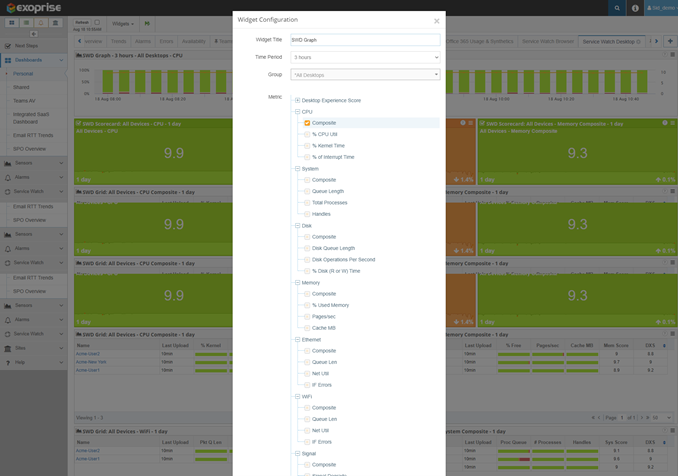
Task: Check Total Processes metric
Action: tap(307, 203)
